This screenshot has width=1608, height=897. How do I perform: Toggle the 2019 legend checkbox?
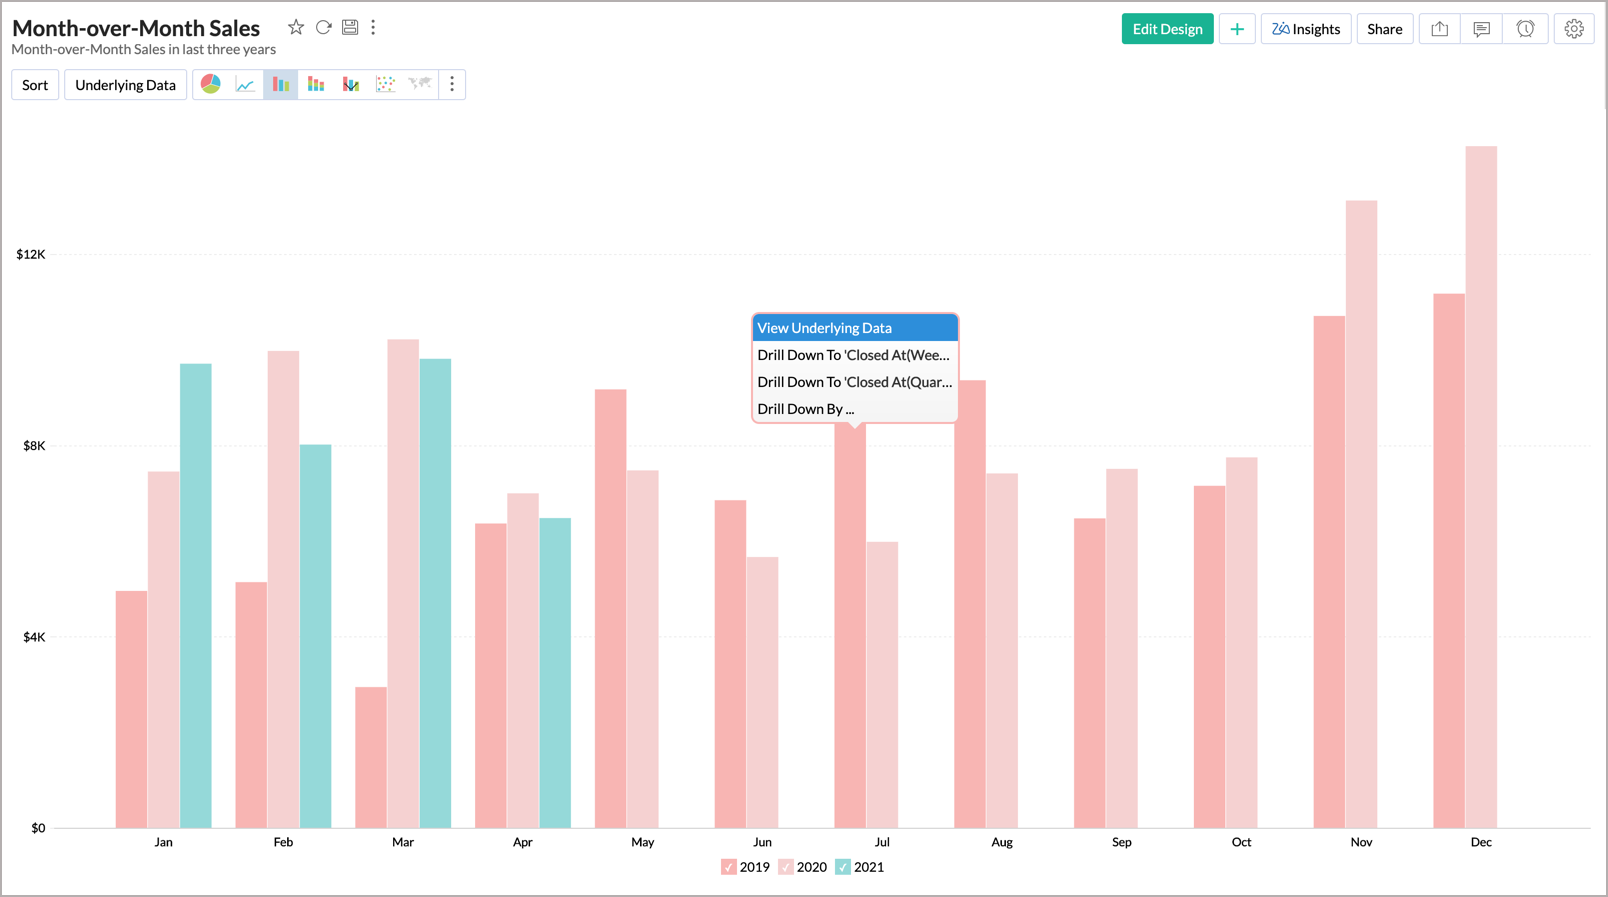tap(729, 867)
